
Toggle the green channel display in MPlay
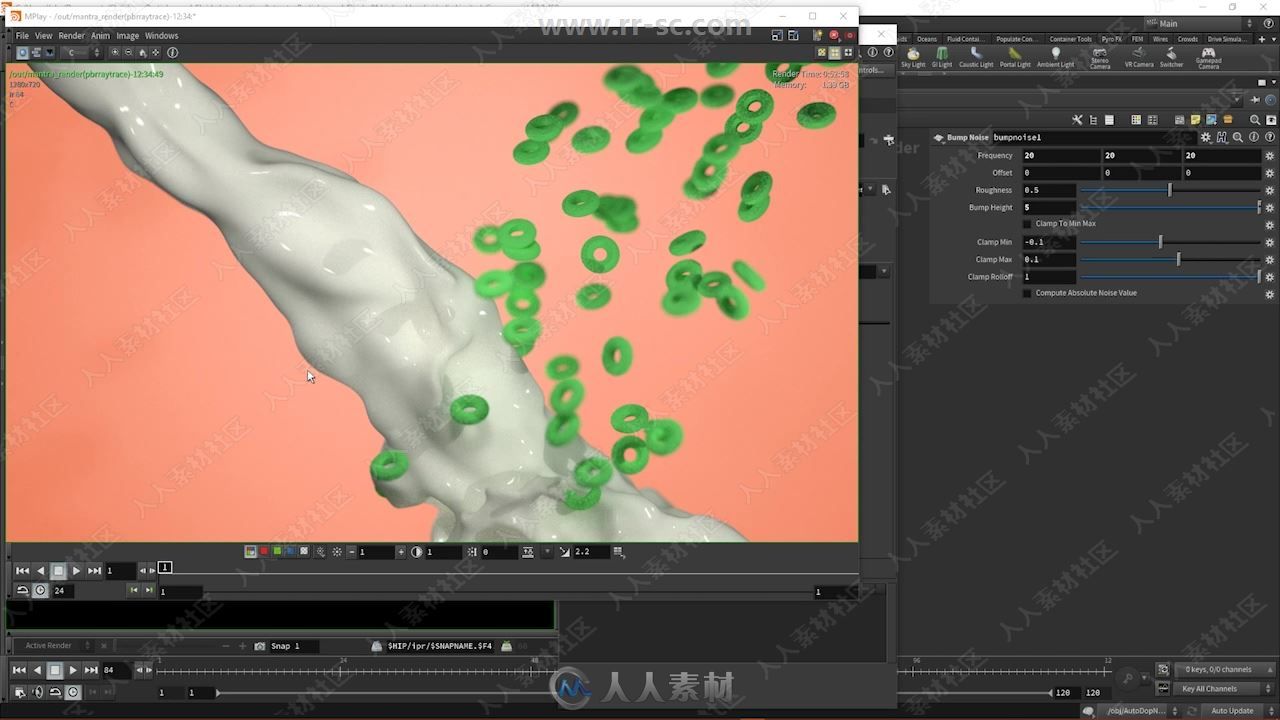[x=277, y=551]
